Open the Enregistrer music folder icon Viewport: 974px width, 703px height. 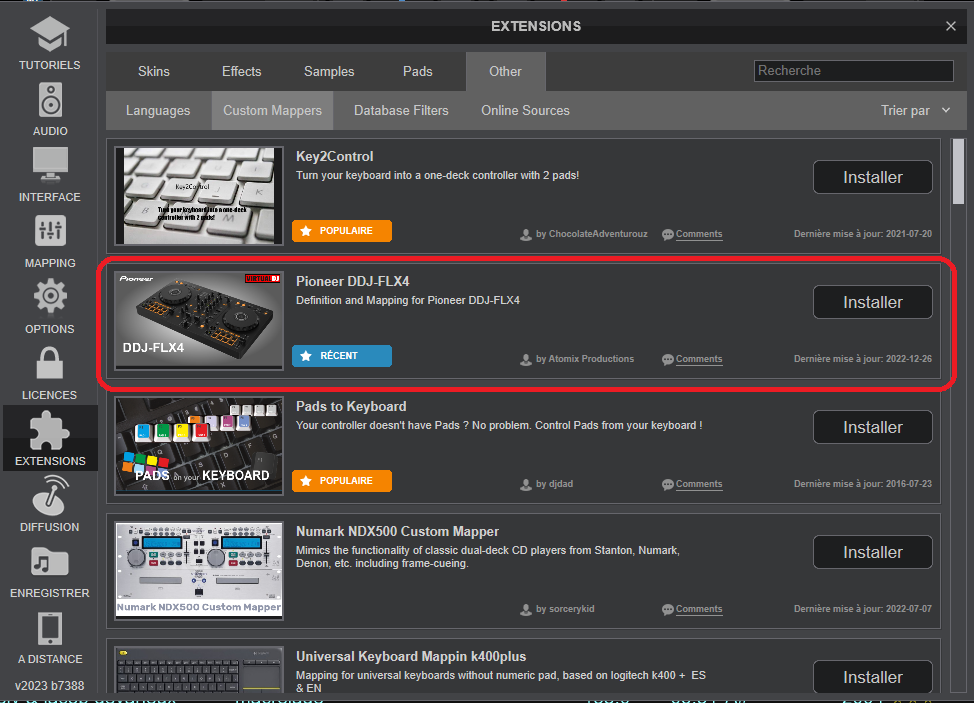(x=50, y=562)
